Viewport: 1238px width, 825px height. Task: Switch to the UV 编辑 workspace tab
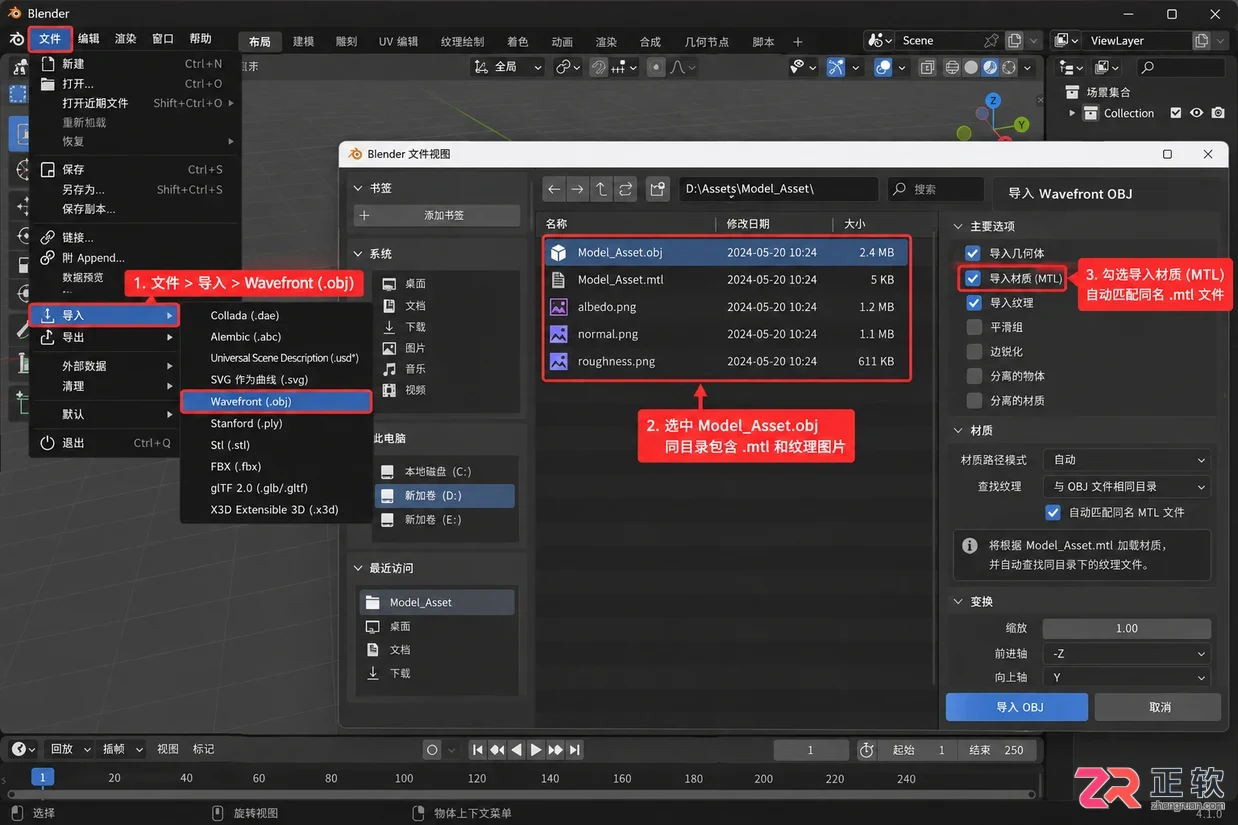398,41
